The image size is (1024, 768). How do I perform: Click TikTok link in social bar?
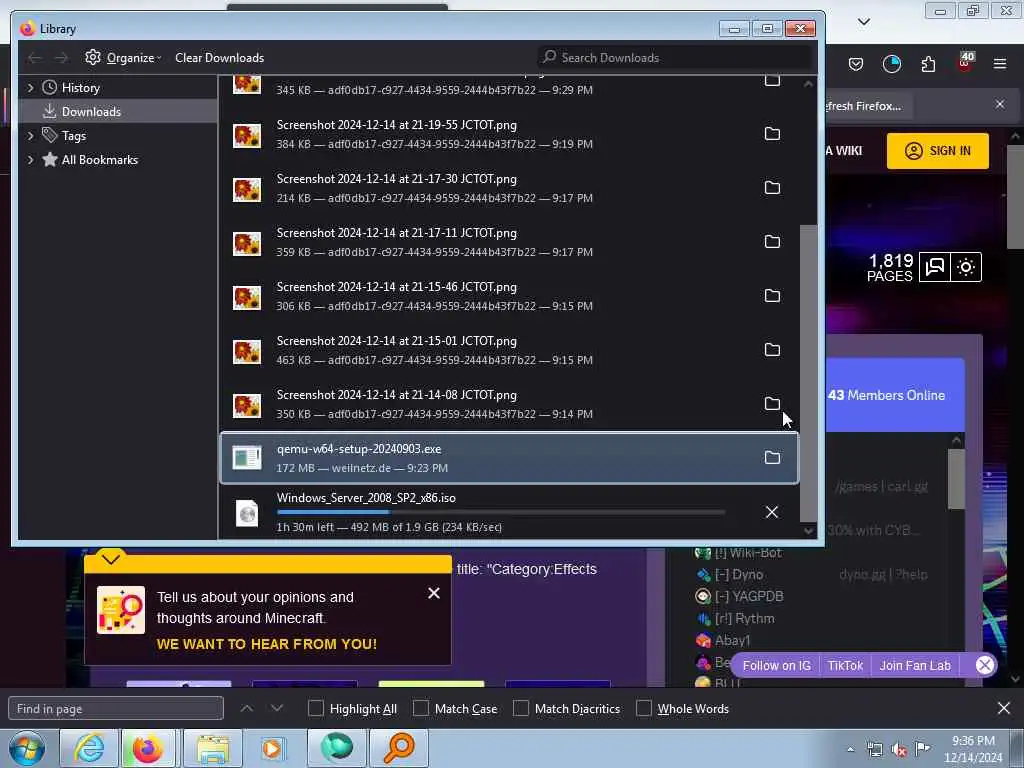tap(845, 665)
